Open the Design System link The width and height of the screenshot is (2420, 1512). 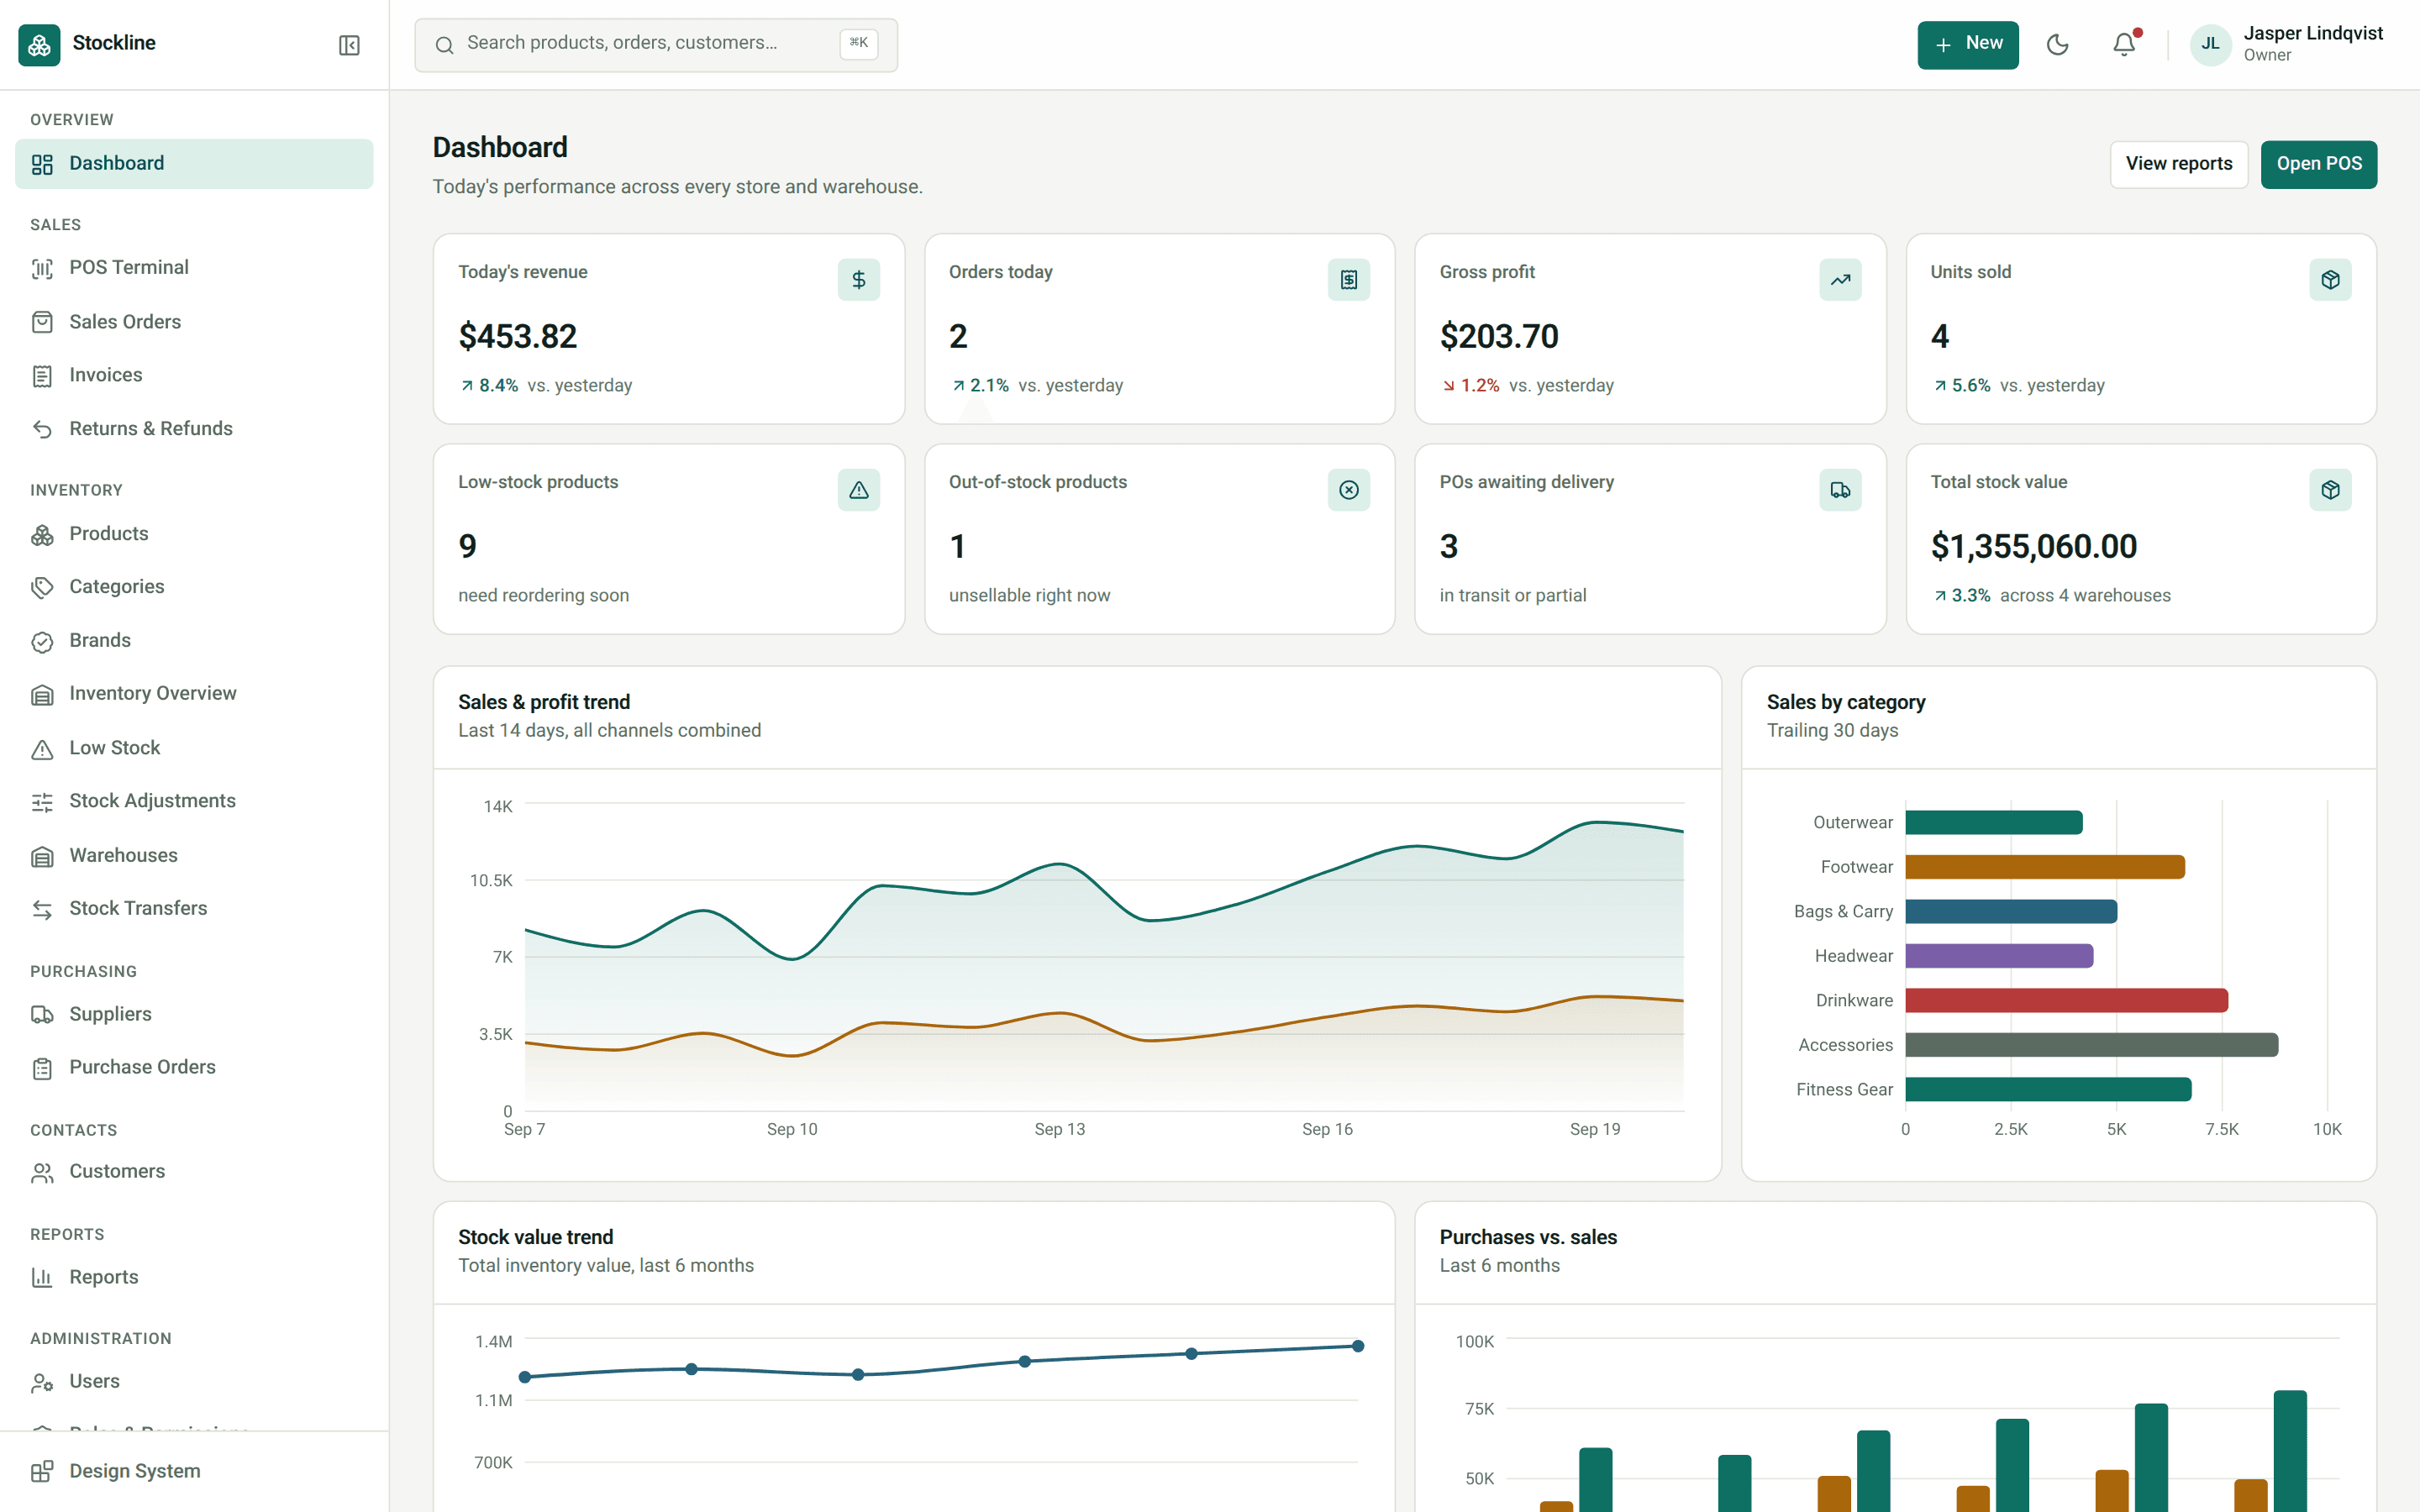coord(194,1471)
